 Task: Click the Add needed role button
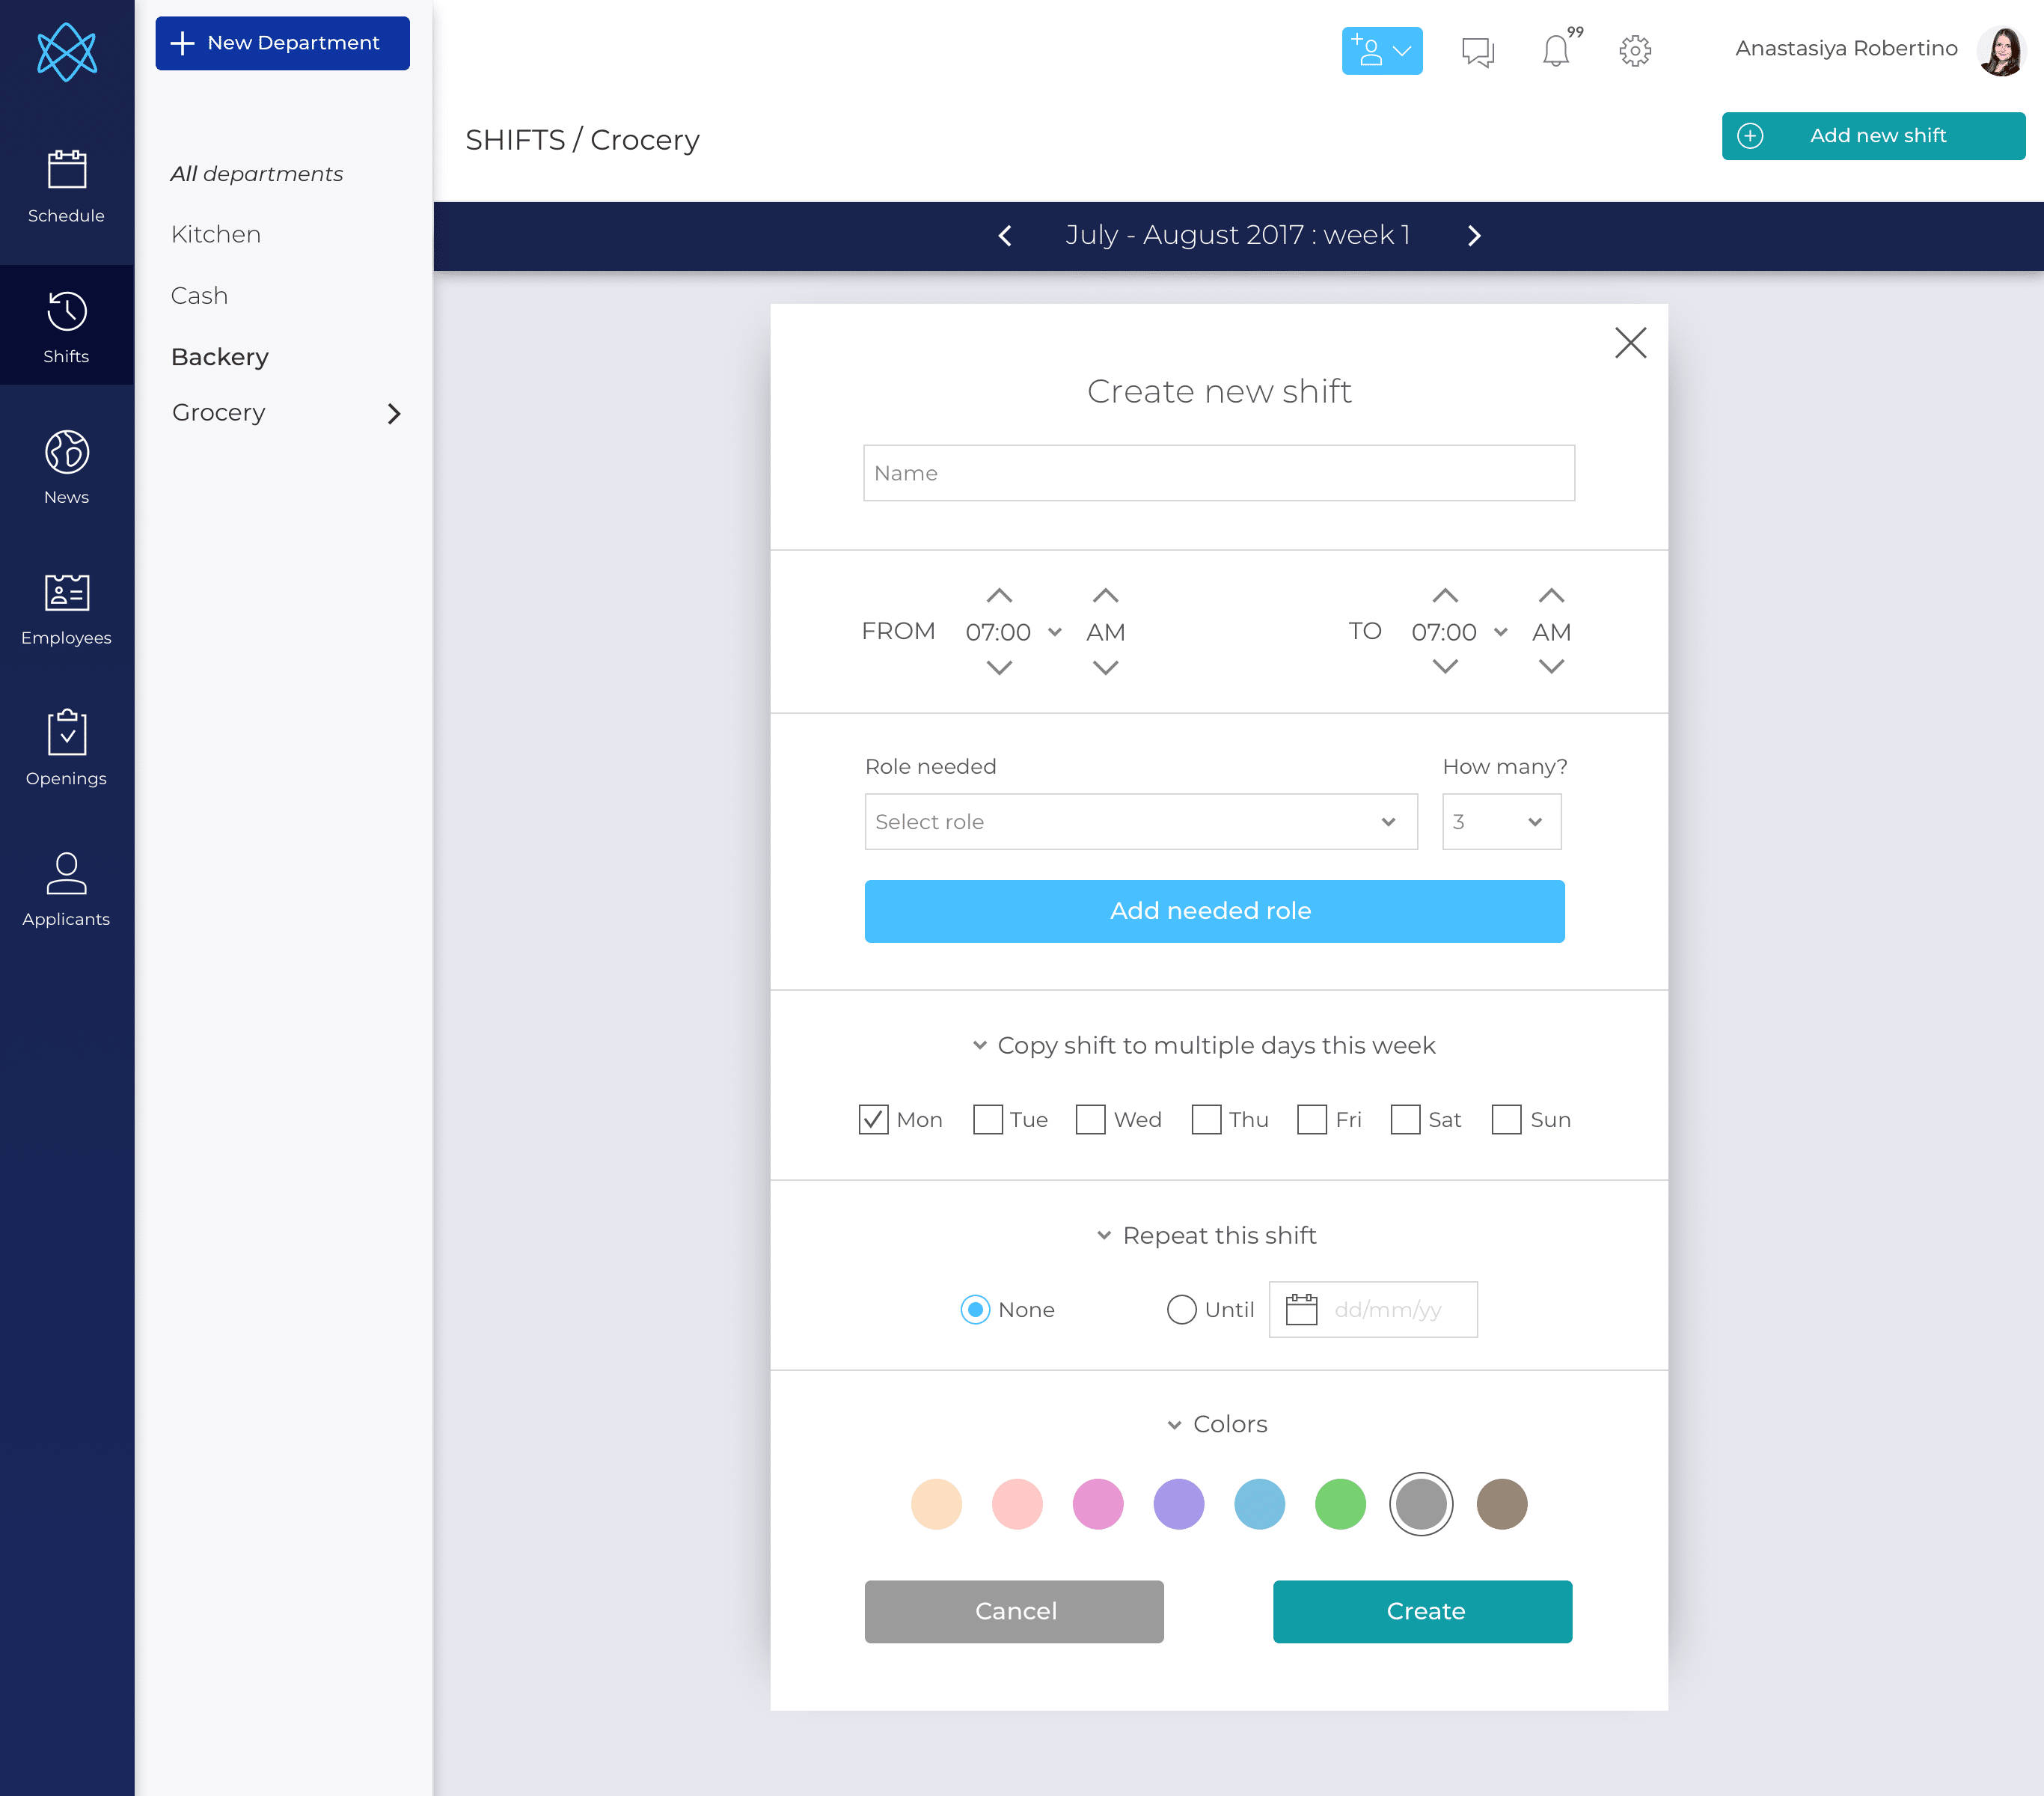coord(1213,910)
